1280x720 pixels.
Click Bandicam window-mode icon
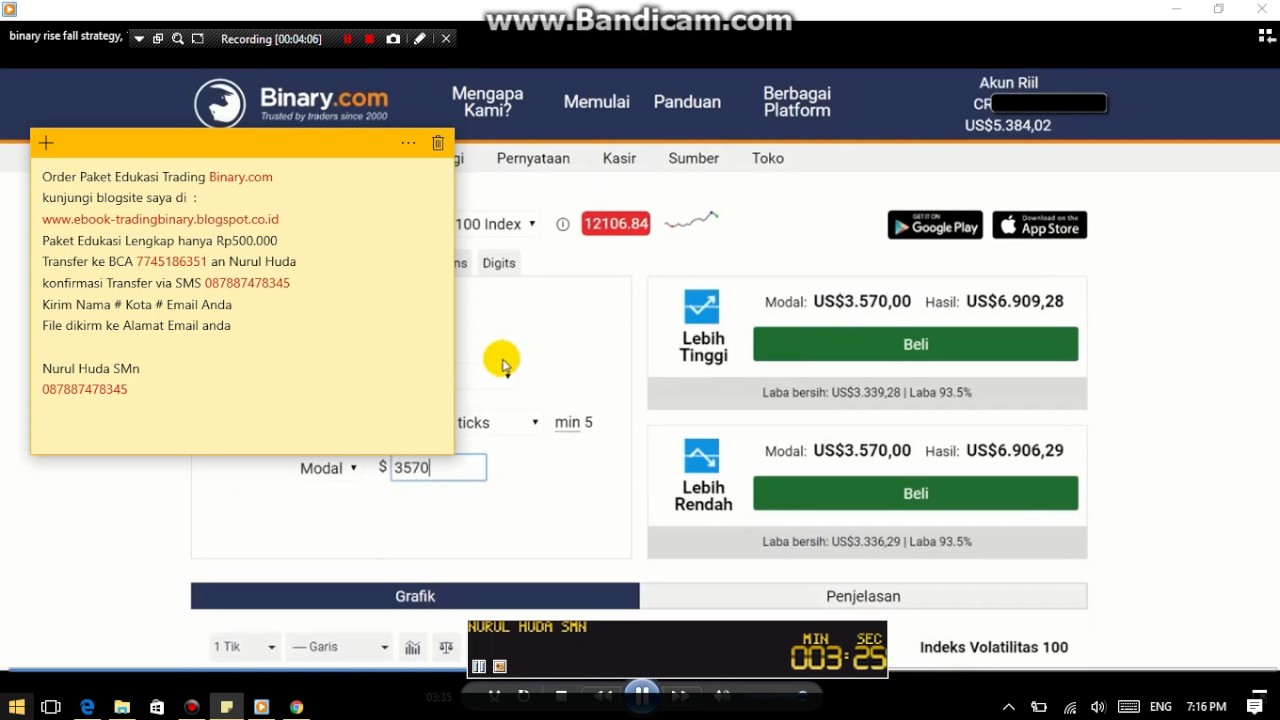158,39
